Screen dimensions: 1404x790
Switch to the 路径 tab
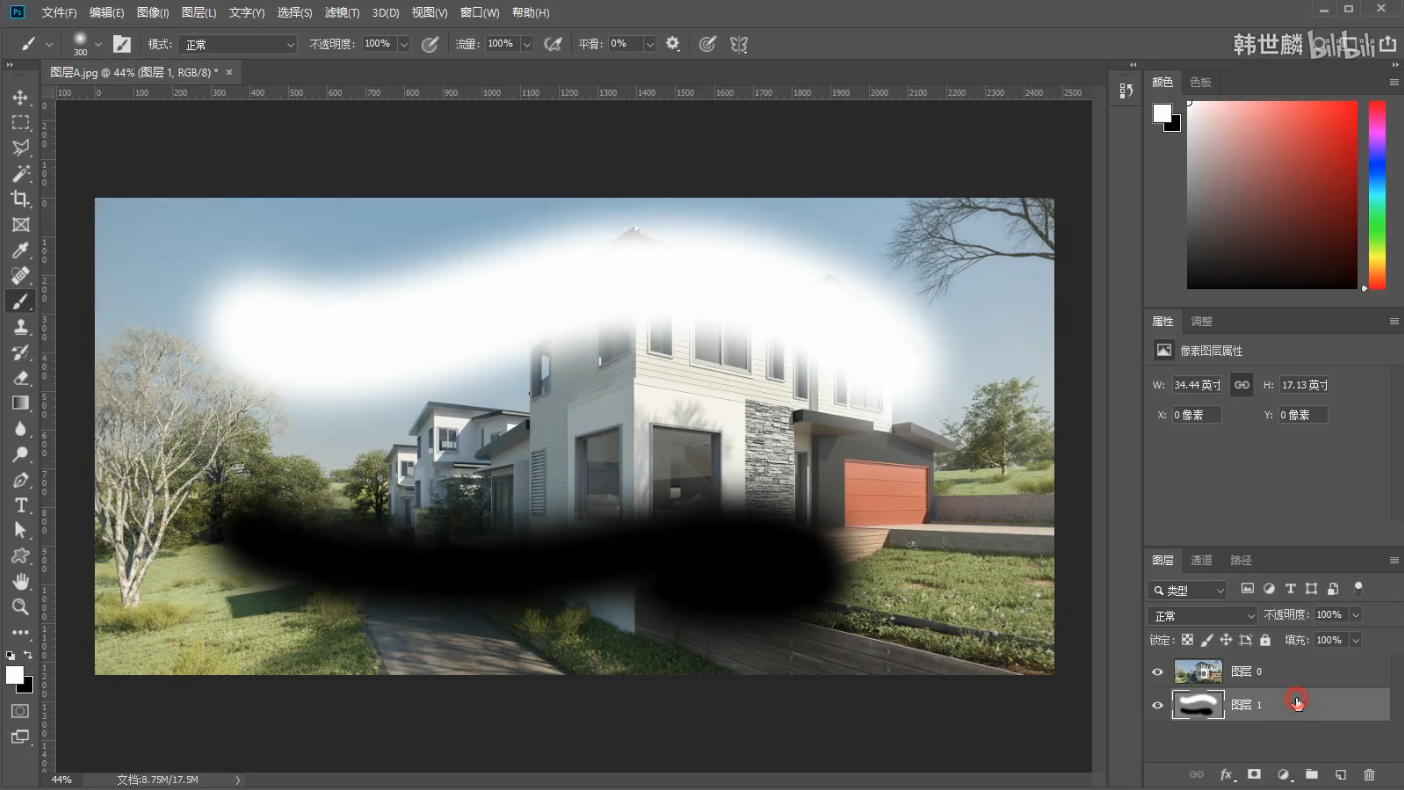click(1240, 560)
